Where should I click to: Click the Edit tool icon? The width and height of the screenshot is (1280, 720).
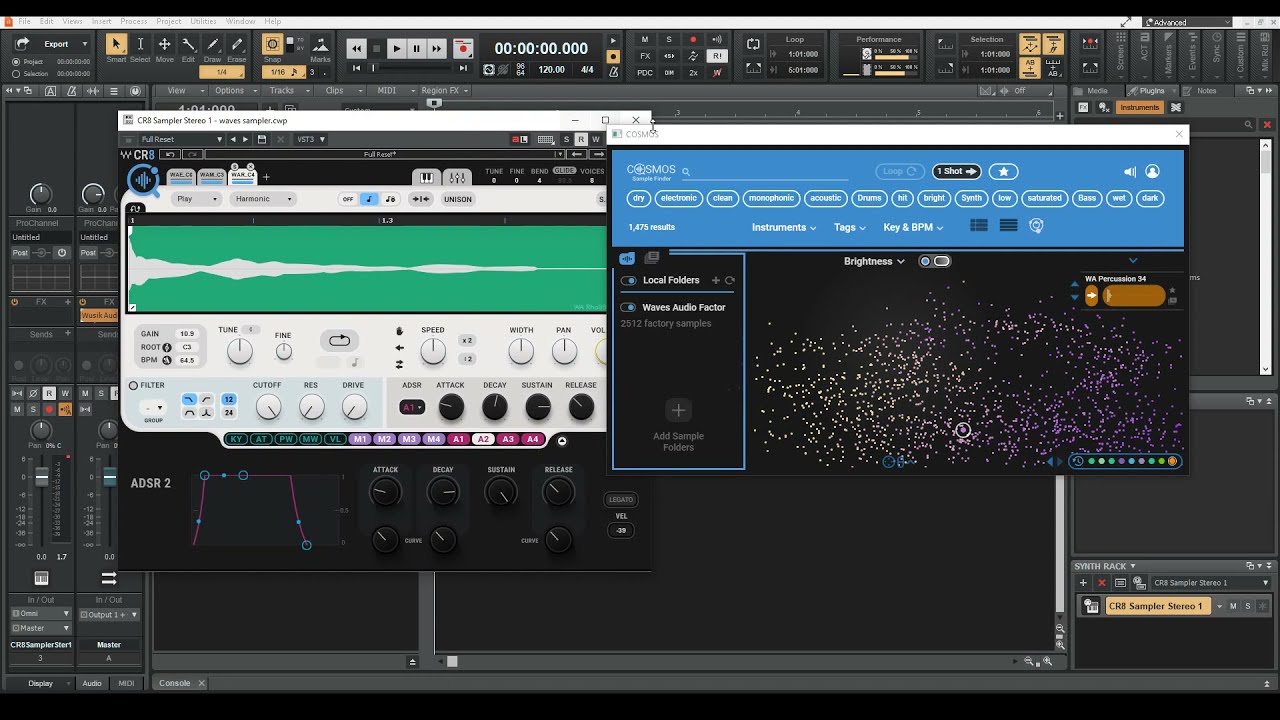(188, 44)
